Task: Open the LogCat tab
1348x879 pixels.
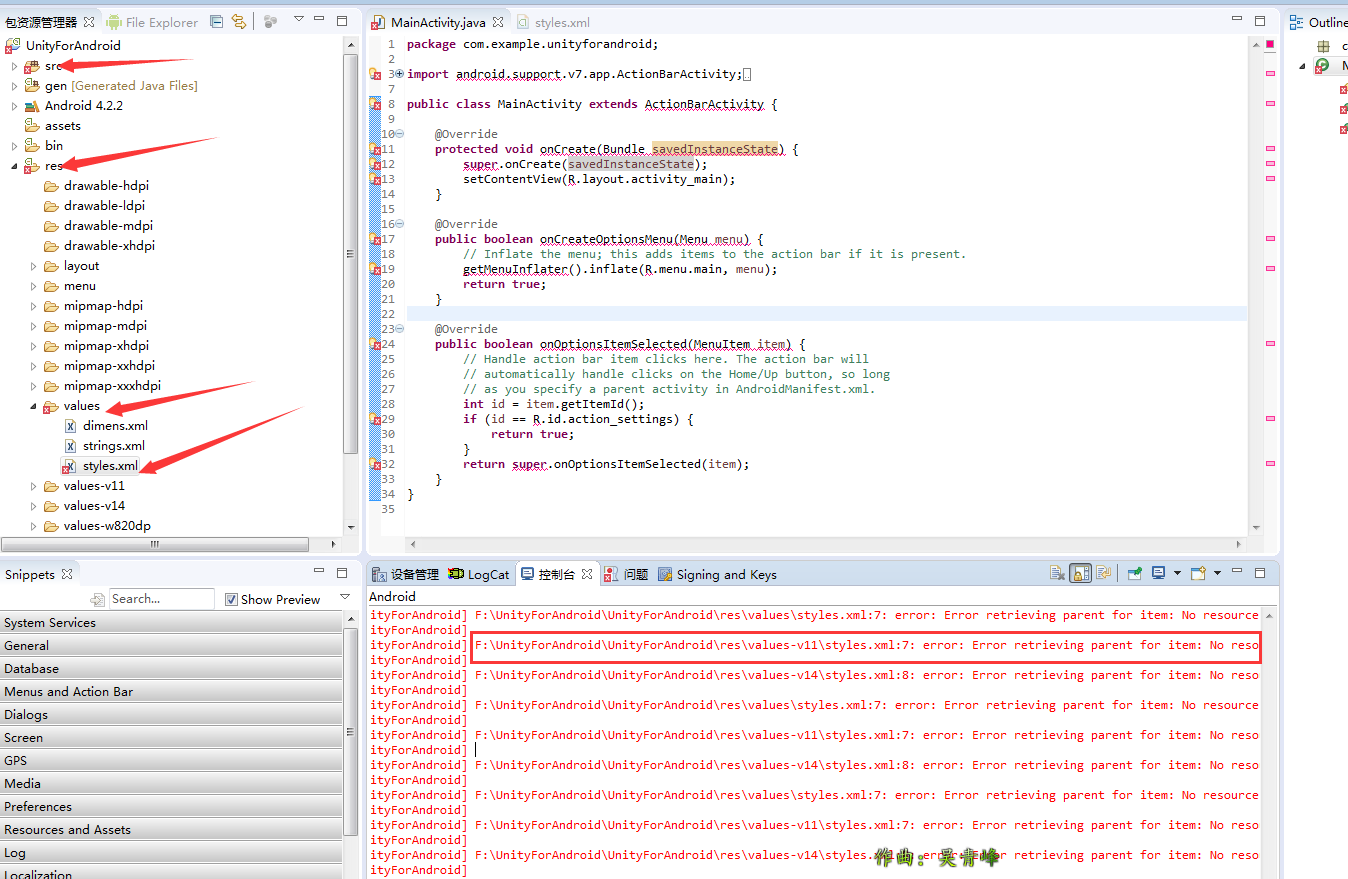Action: coord(479,574)
